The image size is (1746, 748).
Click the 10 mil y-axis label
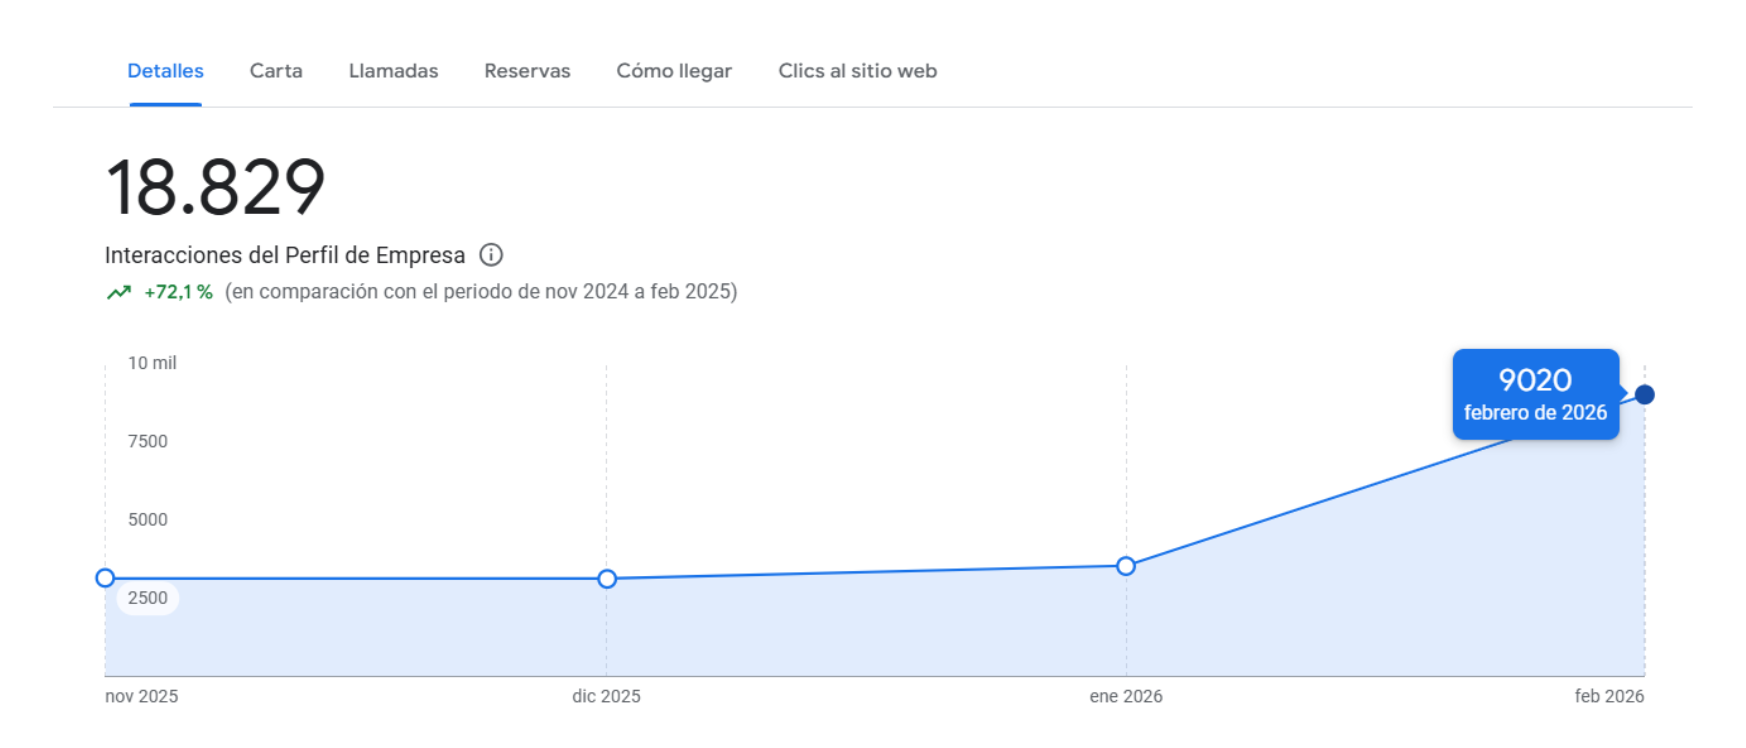[x=152, y=363]
